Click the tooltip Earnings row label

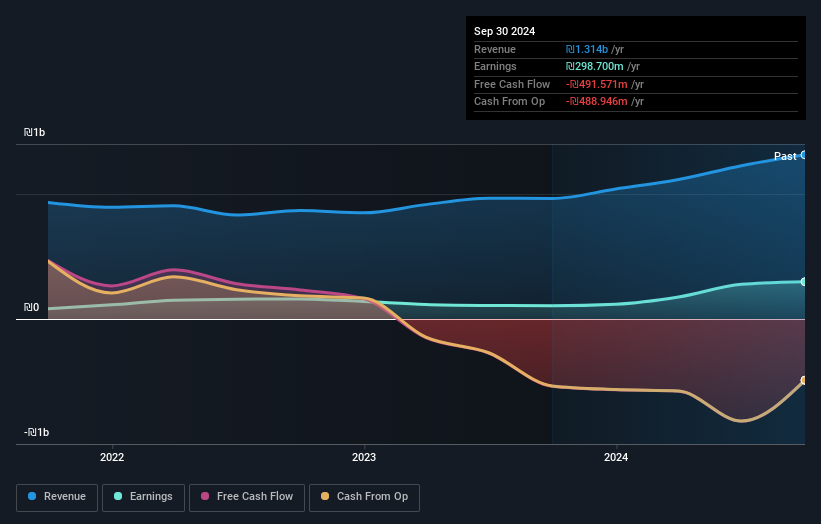pos(495,66)
